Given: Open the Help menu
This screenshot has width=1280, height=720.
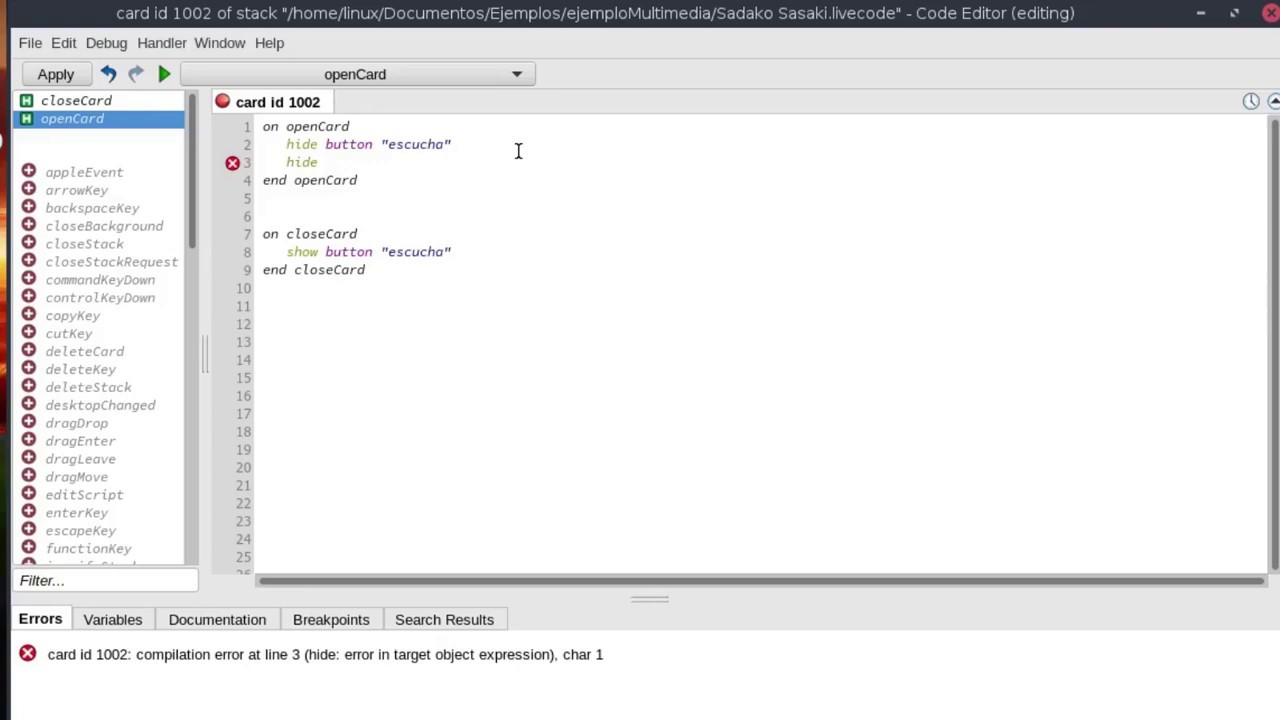Looking at the screenshot, I should tap(269, 43).
